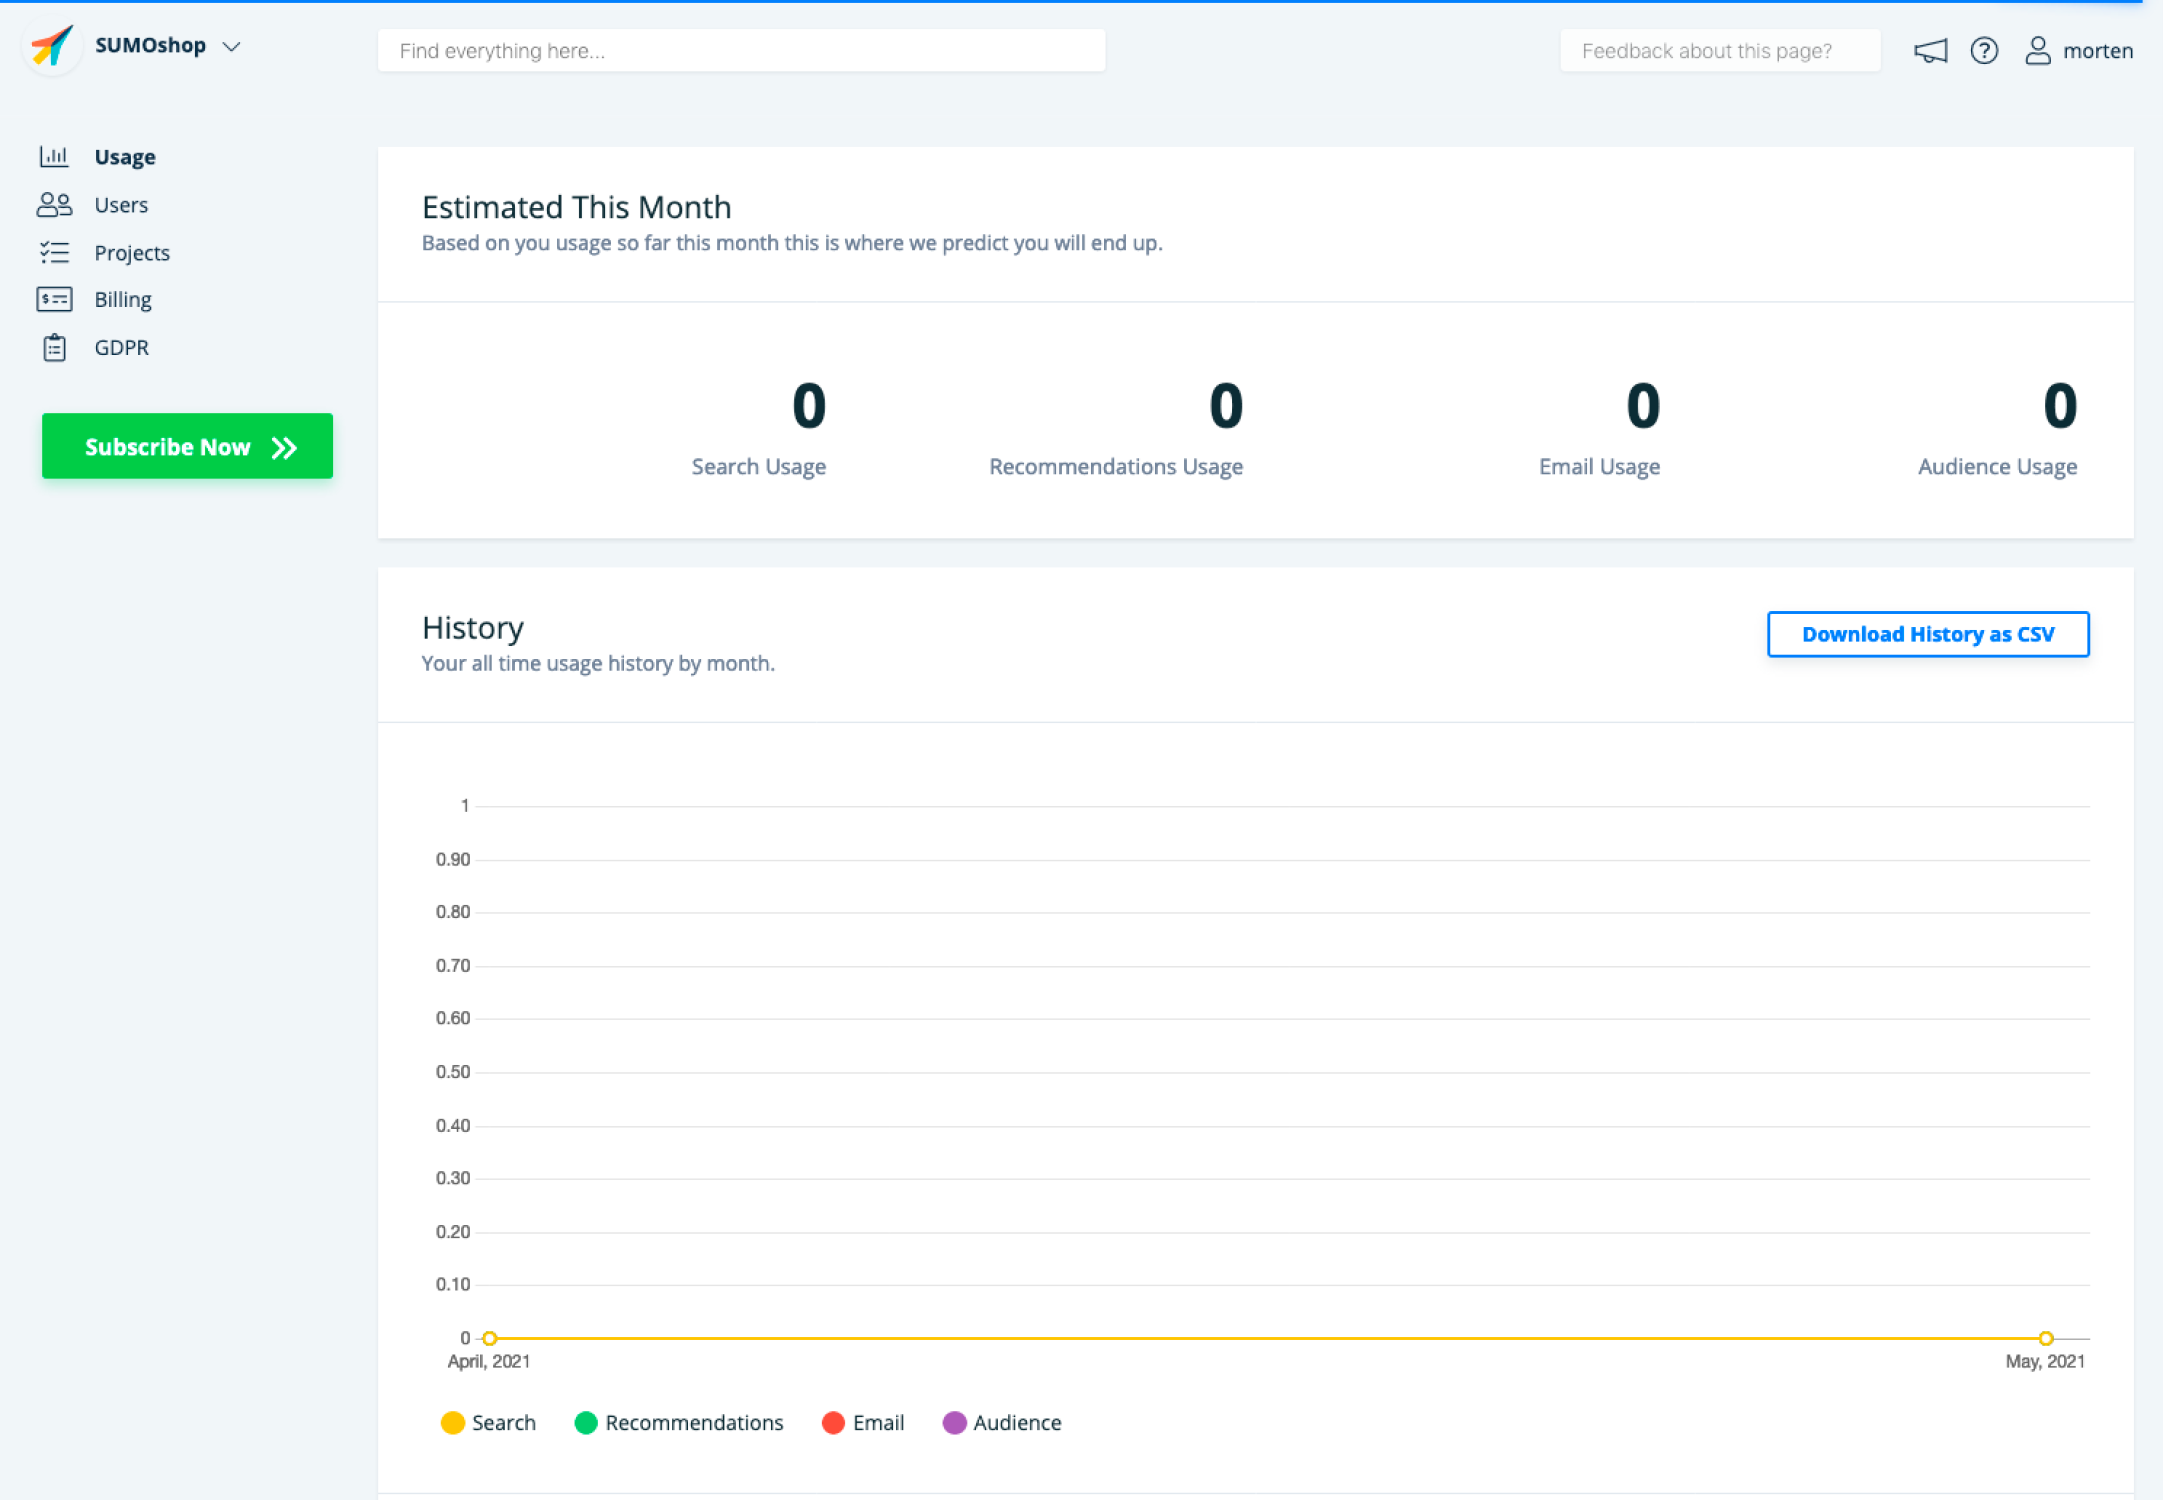Toggle the Email red legend swatch
The image size is (2163, 1500).
(x=833, y=1422)
